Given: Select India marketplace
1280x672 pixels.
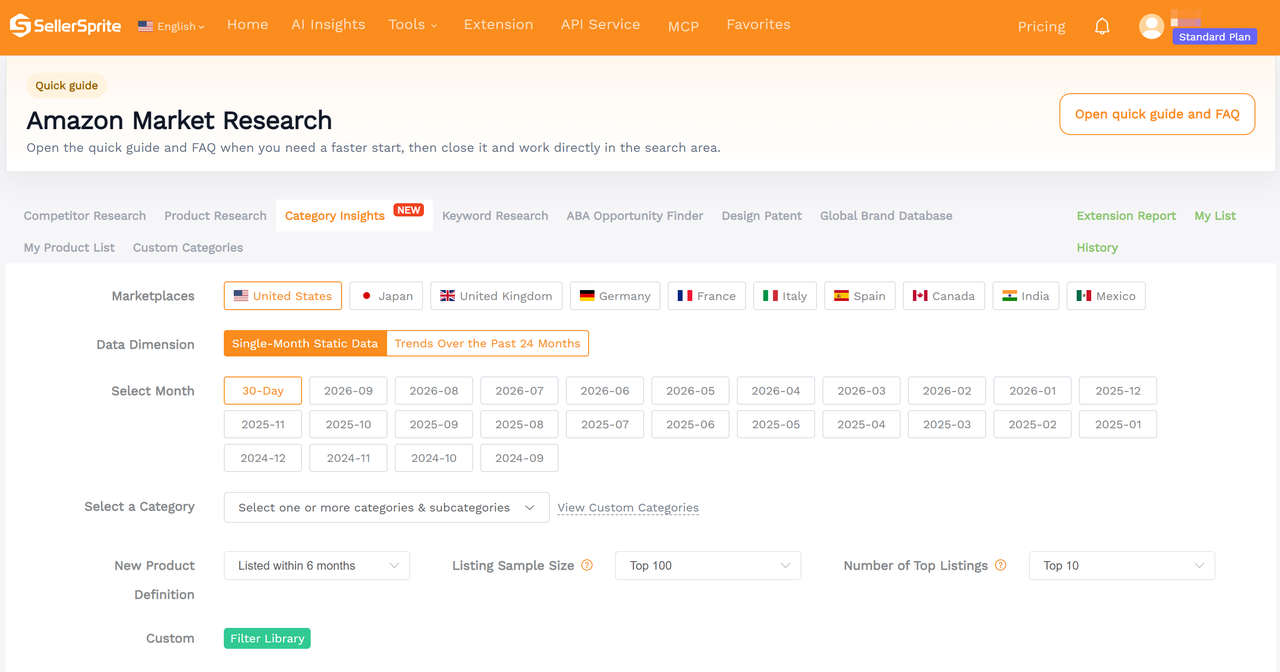Looking at the screenshot, I should (1025, 296).
